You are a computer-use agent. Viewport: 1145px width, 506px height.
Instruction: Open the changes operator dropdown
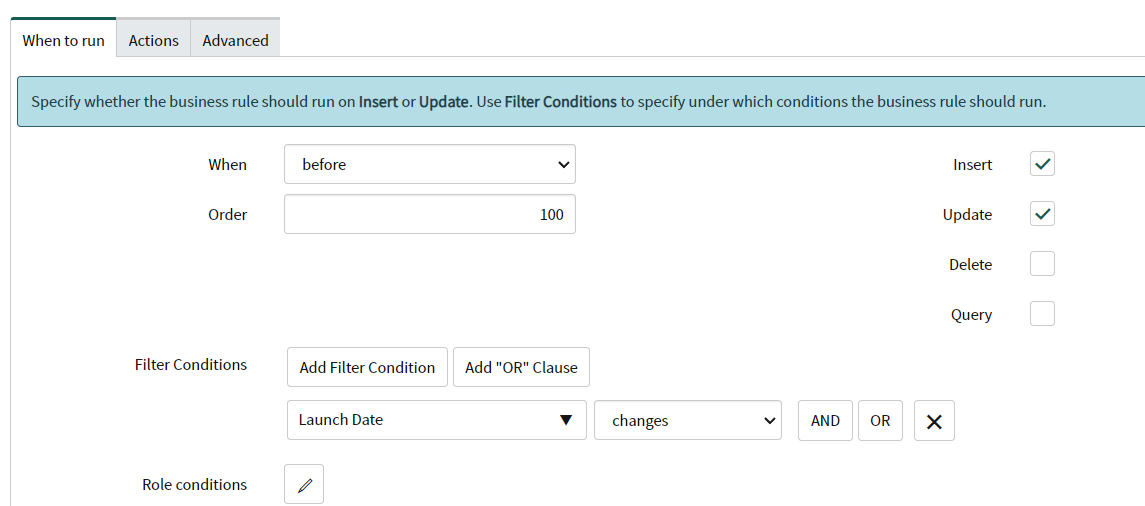pyautogui.click(x=688, y=421)
